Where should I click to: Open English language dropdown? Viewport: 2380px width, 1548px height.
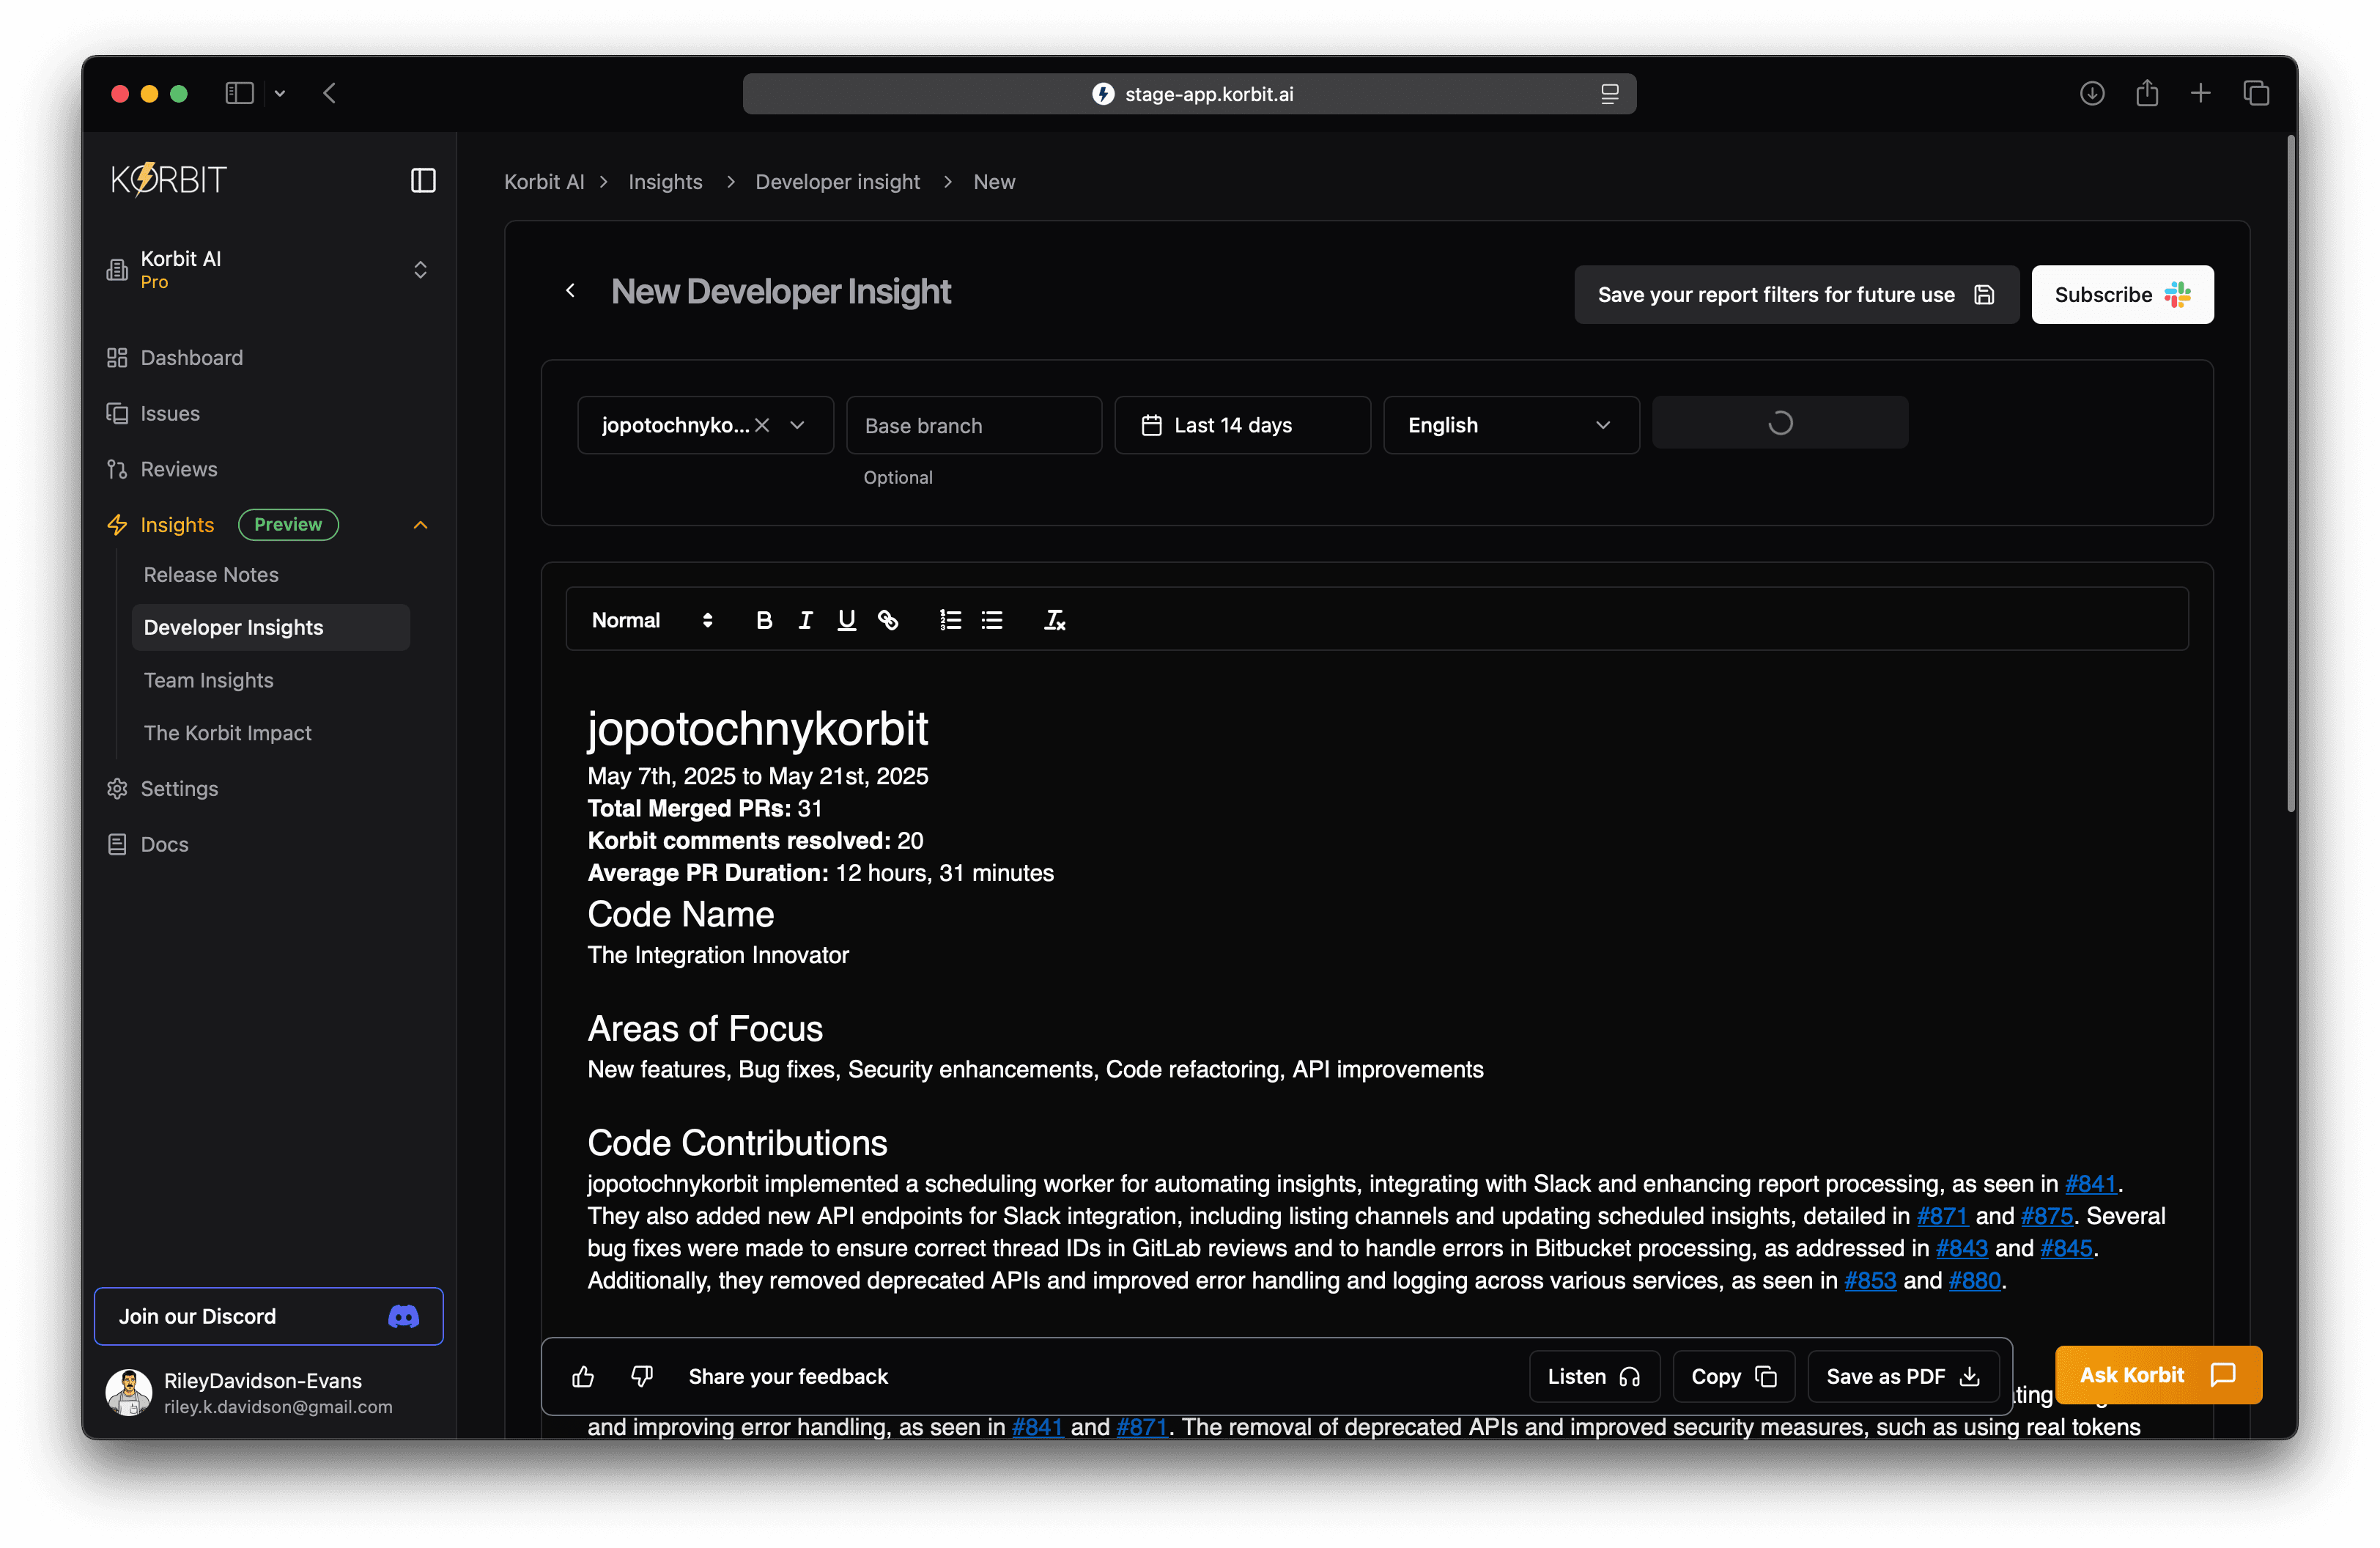(1511, 425)
